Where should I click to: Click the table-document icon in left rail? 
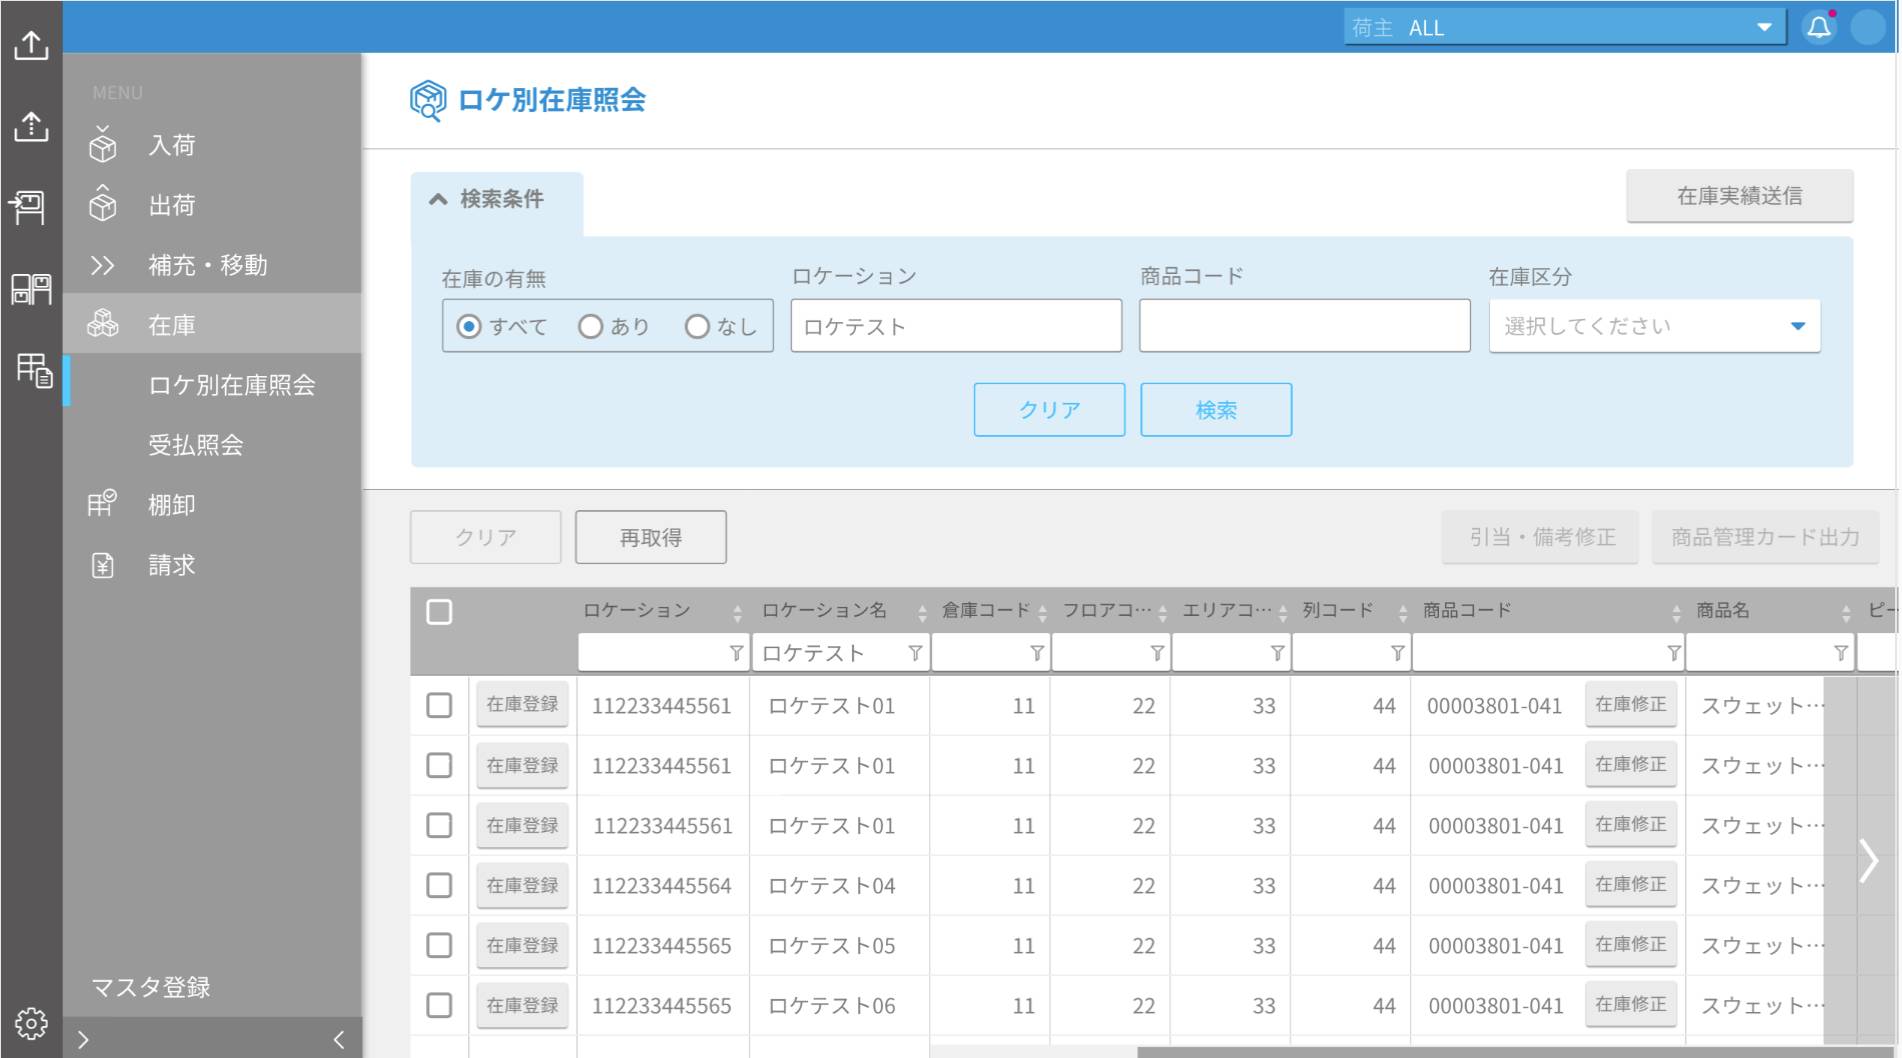[33, 370]
